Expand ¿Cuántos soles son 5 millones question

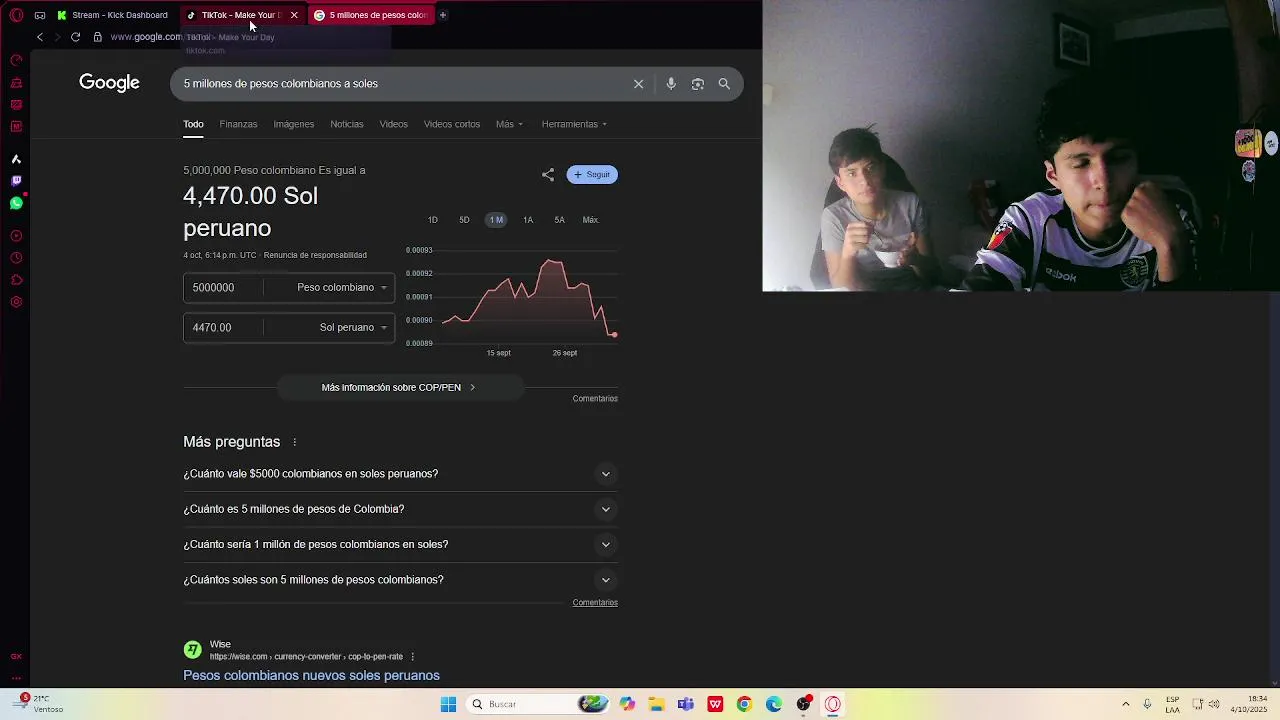coord(400,580)
